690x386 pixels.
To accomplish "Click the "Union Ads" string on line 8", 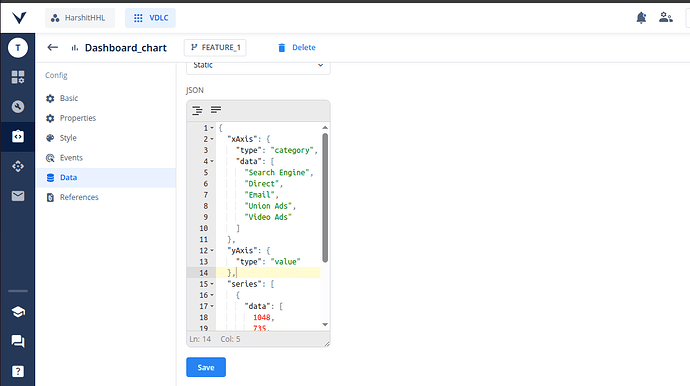I will coord(268,206).
